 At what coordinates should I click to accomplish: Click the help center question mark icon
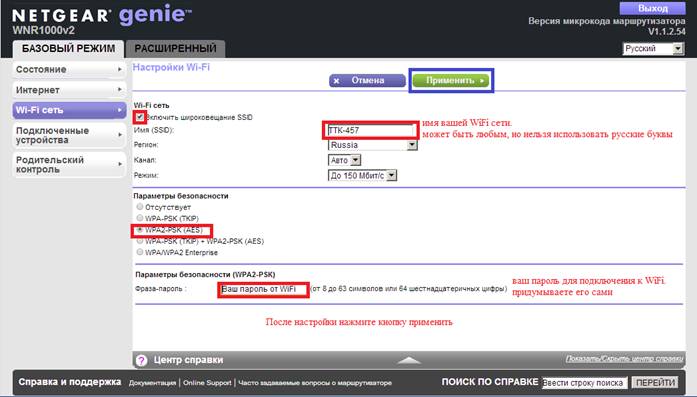pos(141,361)
